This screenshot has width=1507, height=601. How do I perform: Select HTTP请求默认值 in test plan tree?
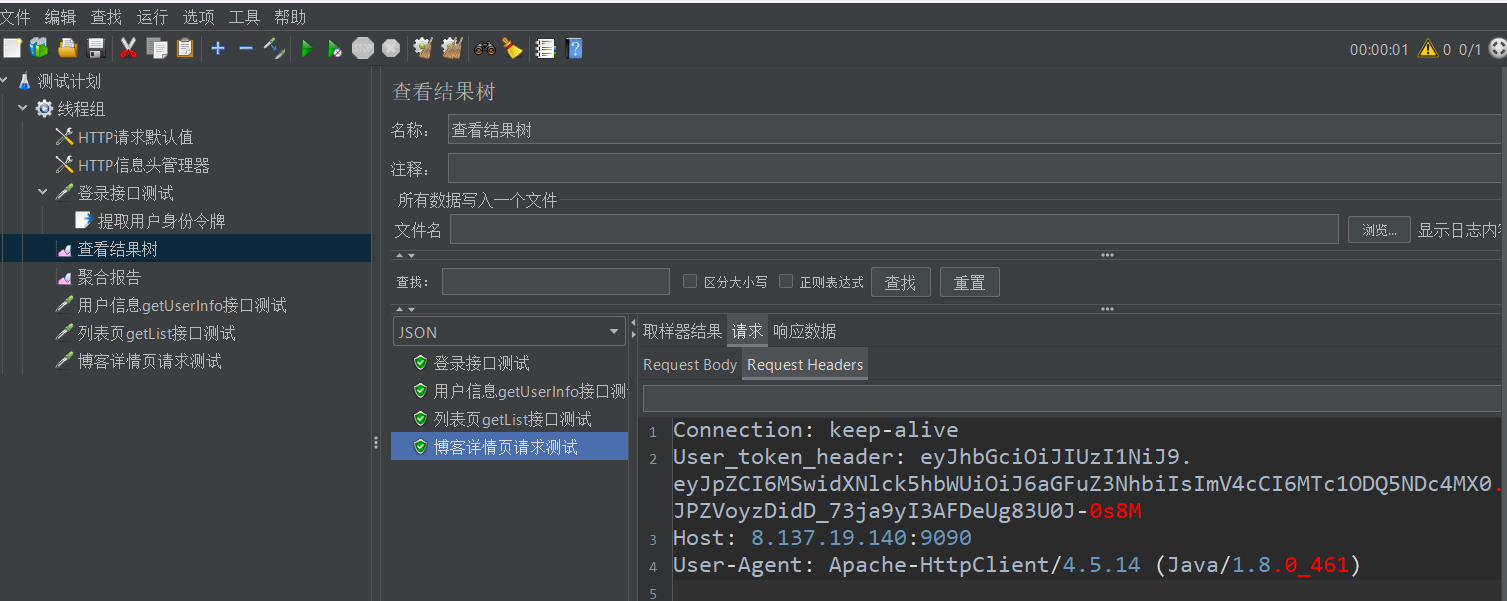pos(135,137)
